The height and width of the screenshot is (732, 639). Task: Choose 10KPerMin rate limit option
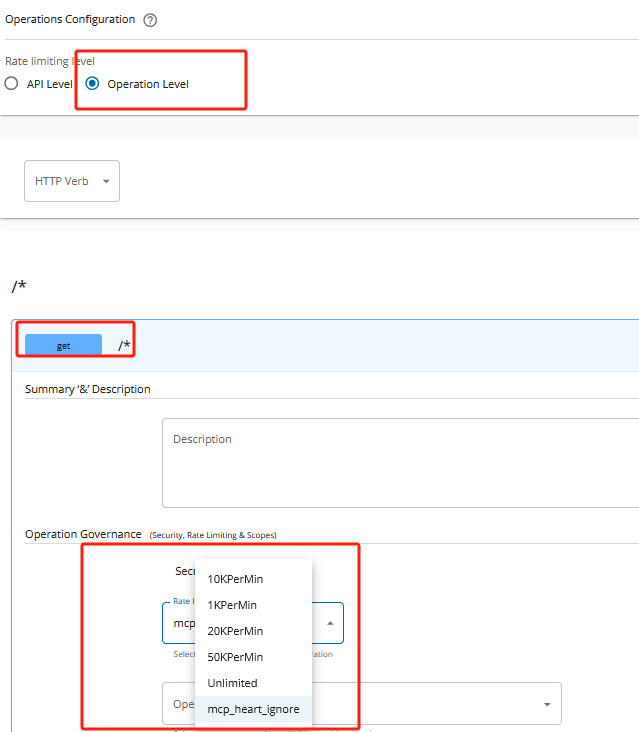coord(253,579)
